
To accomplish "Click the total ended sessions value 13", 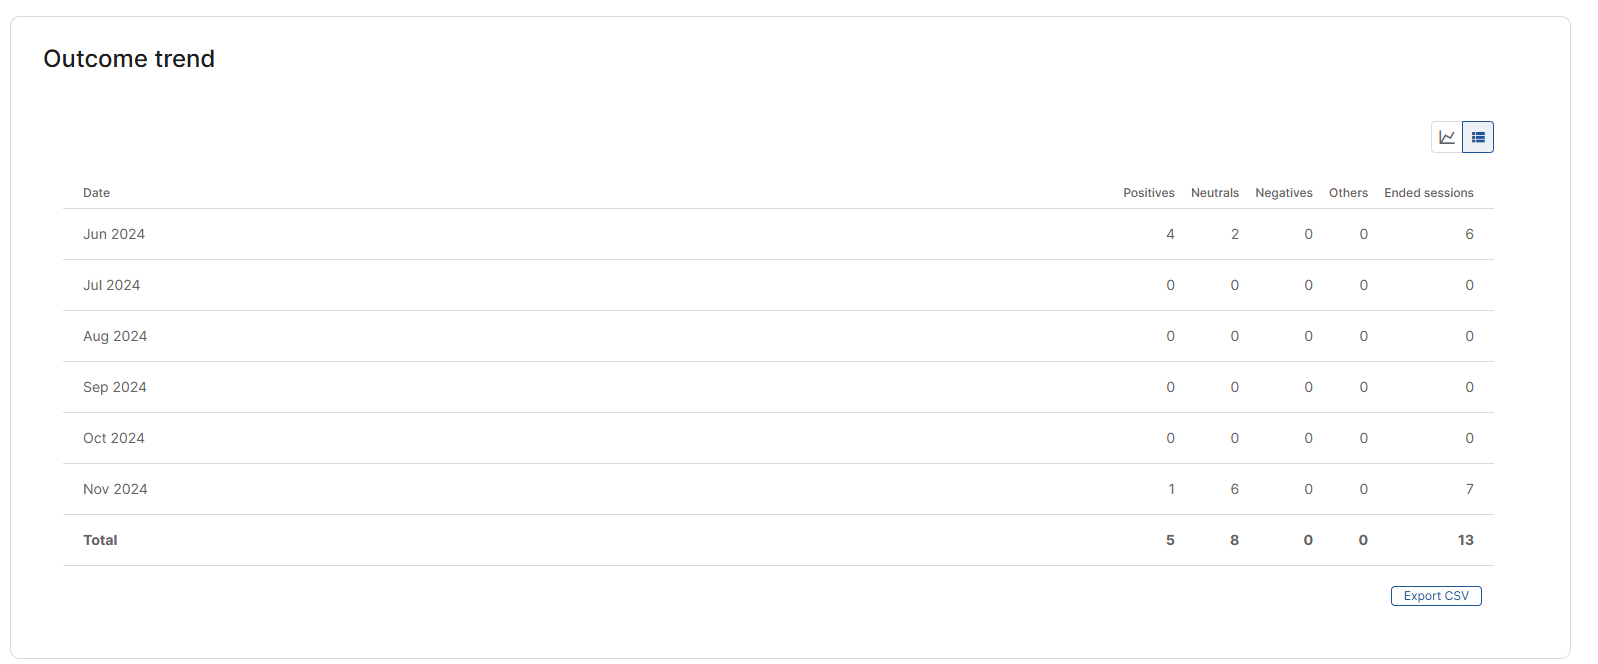I will click(1465, 540).
